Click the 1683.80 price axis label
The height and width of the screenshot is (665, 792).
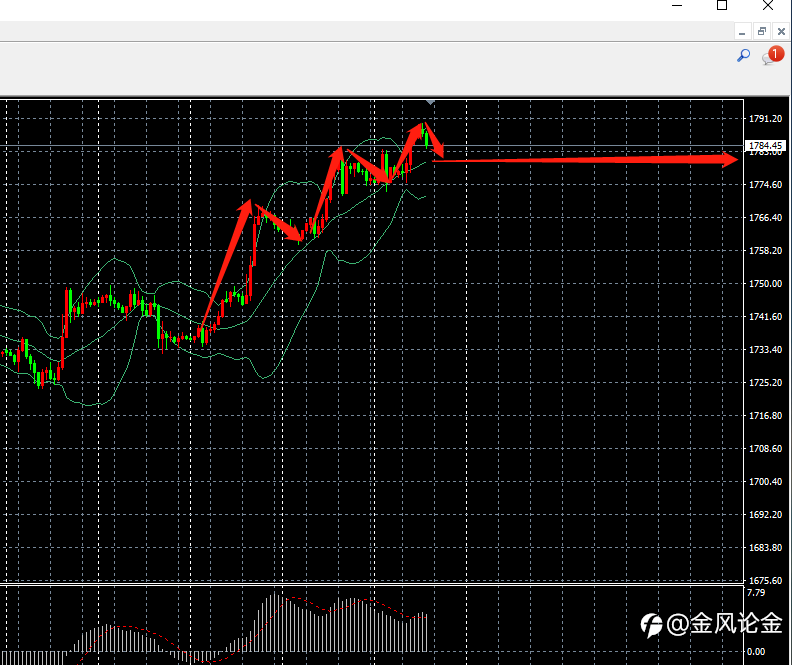[765, 547]
